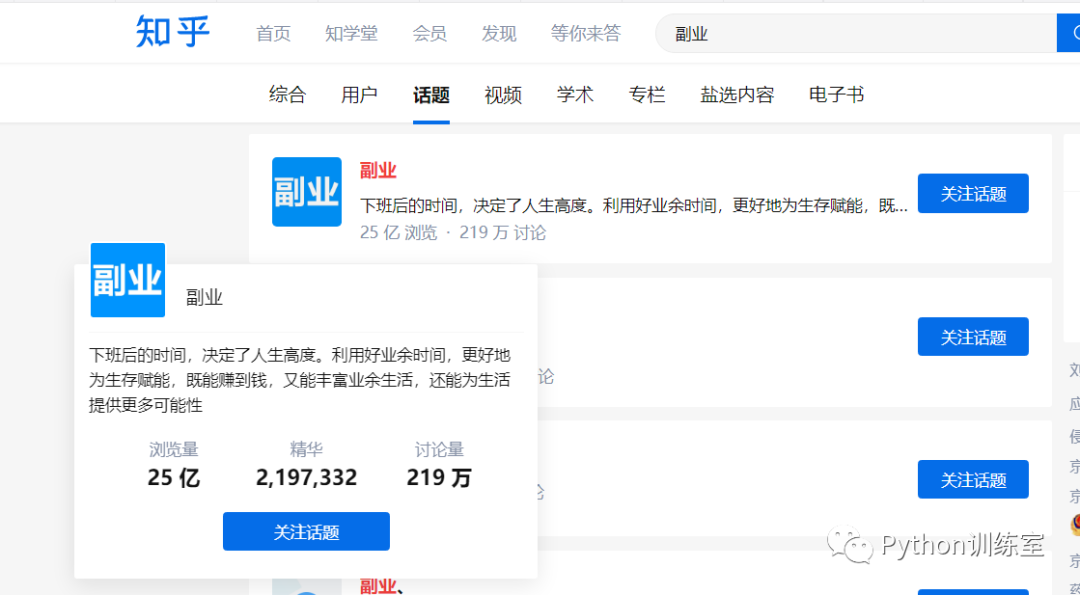
Task: Click the 219 万 讨论量 value
Action: coord(439,477)
